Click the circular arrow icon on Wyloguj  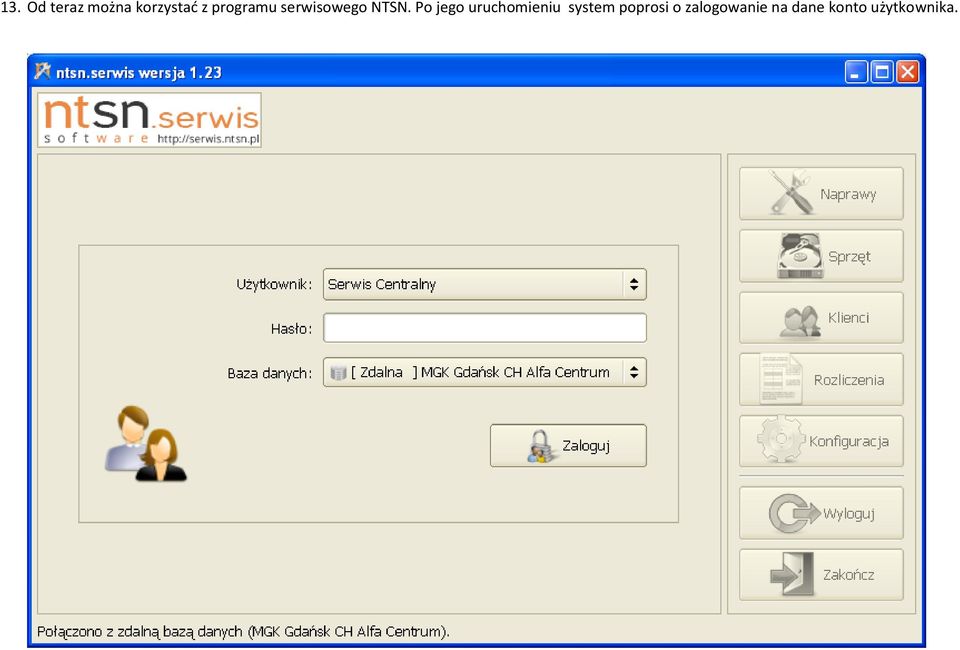coord(794,512)
